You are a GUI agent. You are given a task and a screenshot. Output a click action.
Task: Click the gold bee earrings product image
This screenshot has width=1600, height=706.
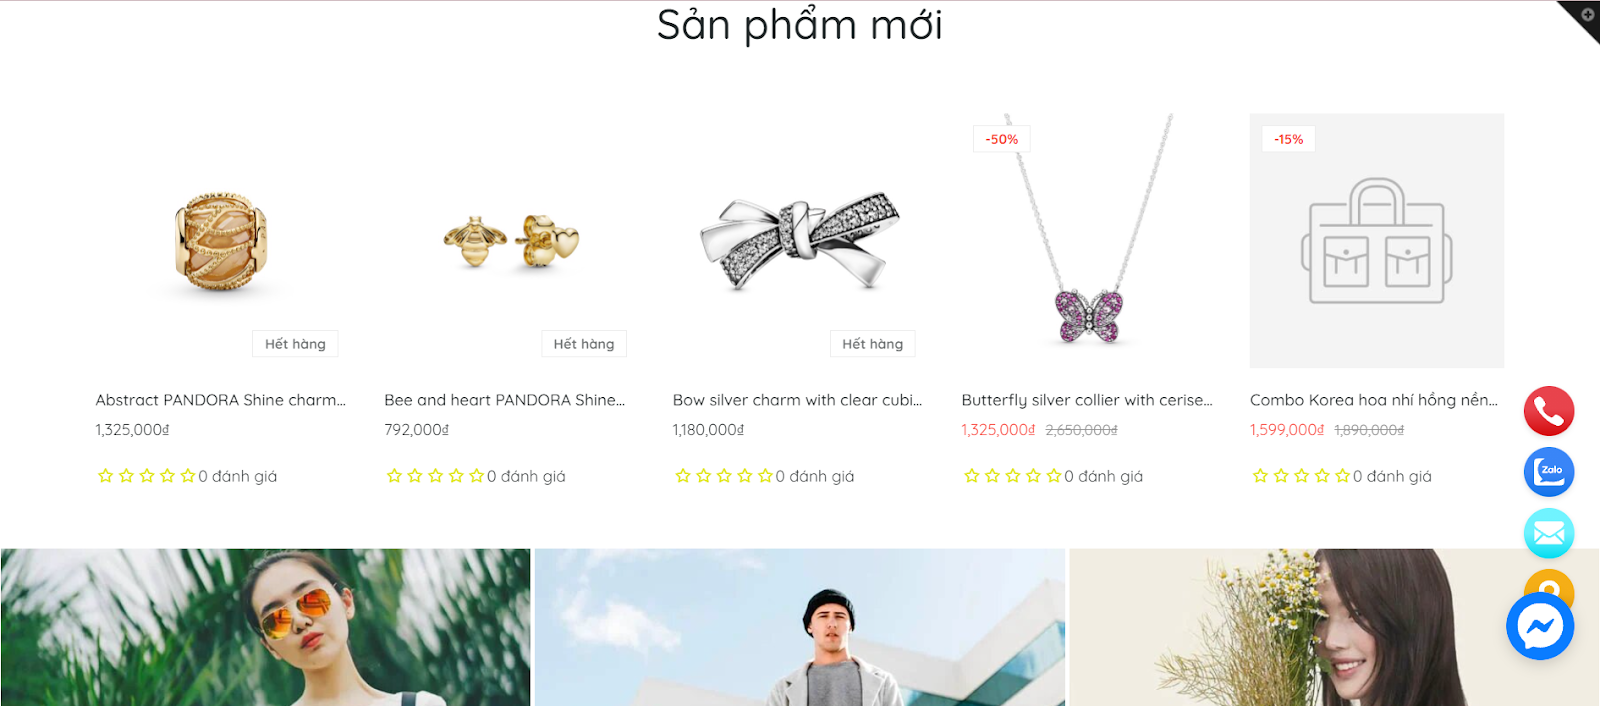[511, 241]
